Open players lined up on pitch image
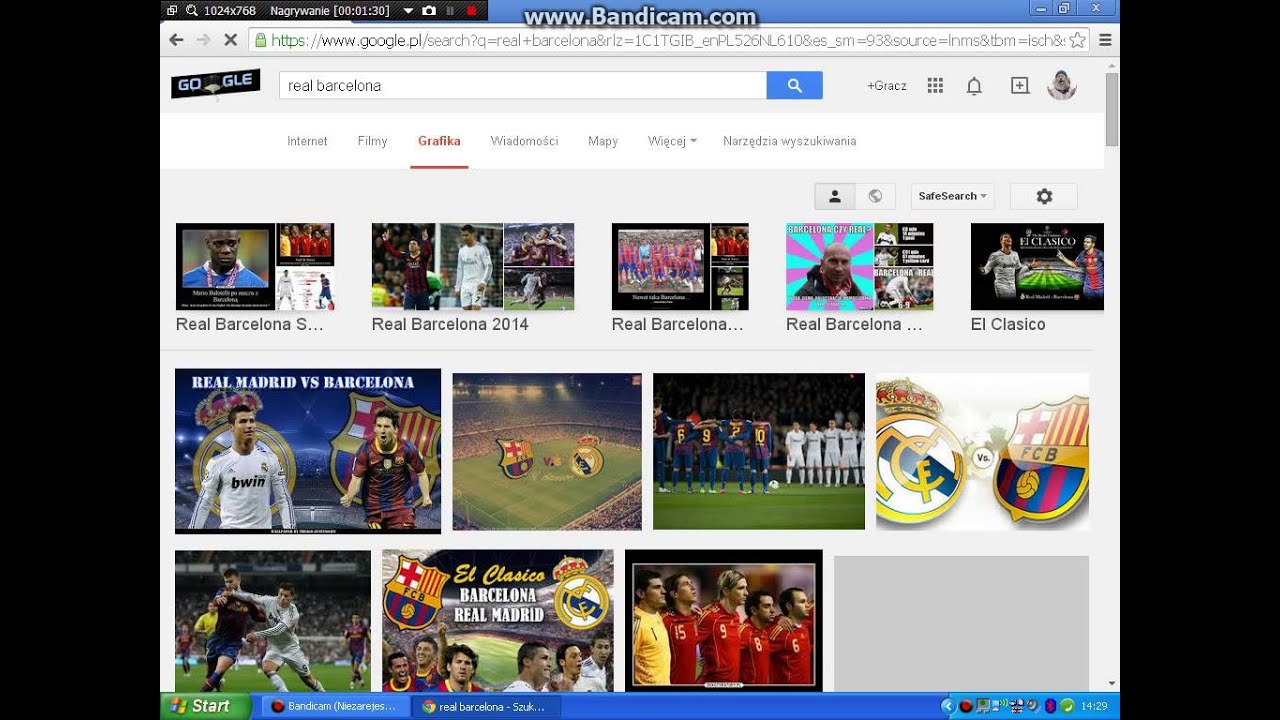 [759, 452]
